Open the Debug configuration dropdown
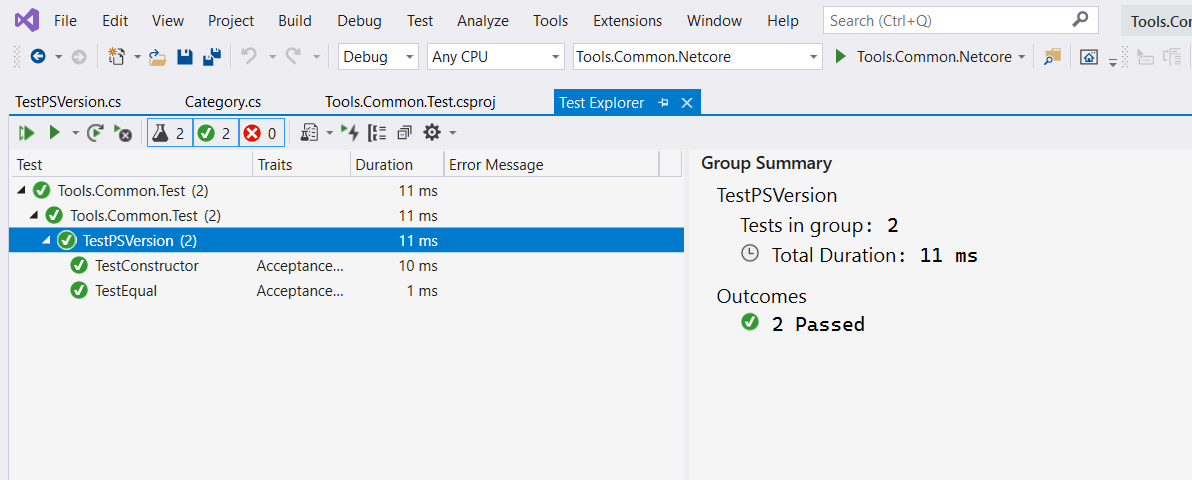 point(379,57)
